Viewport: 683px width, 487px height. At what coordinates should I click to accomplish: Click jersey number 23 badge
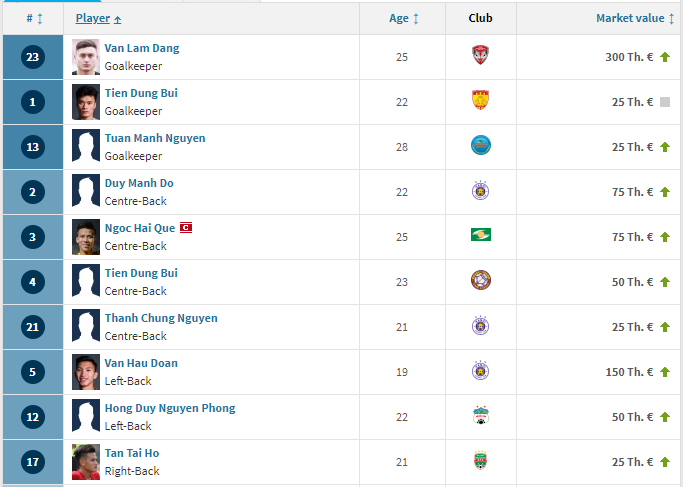pyautogui.click(x=33, y=57)
